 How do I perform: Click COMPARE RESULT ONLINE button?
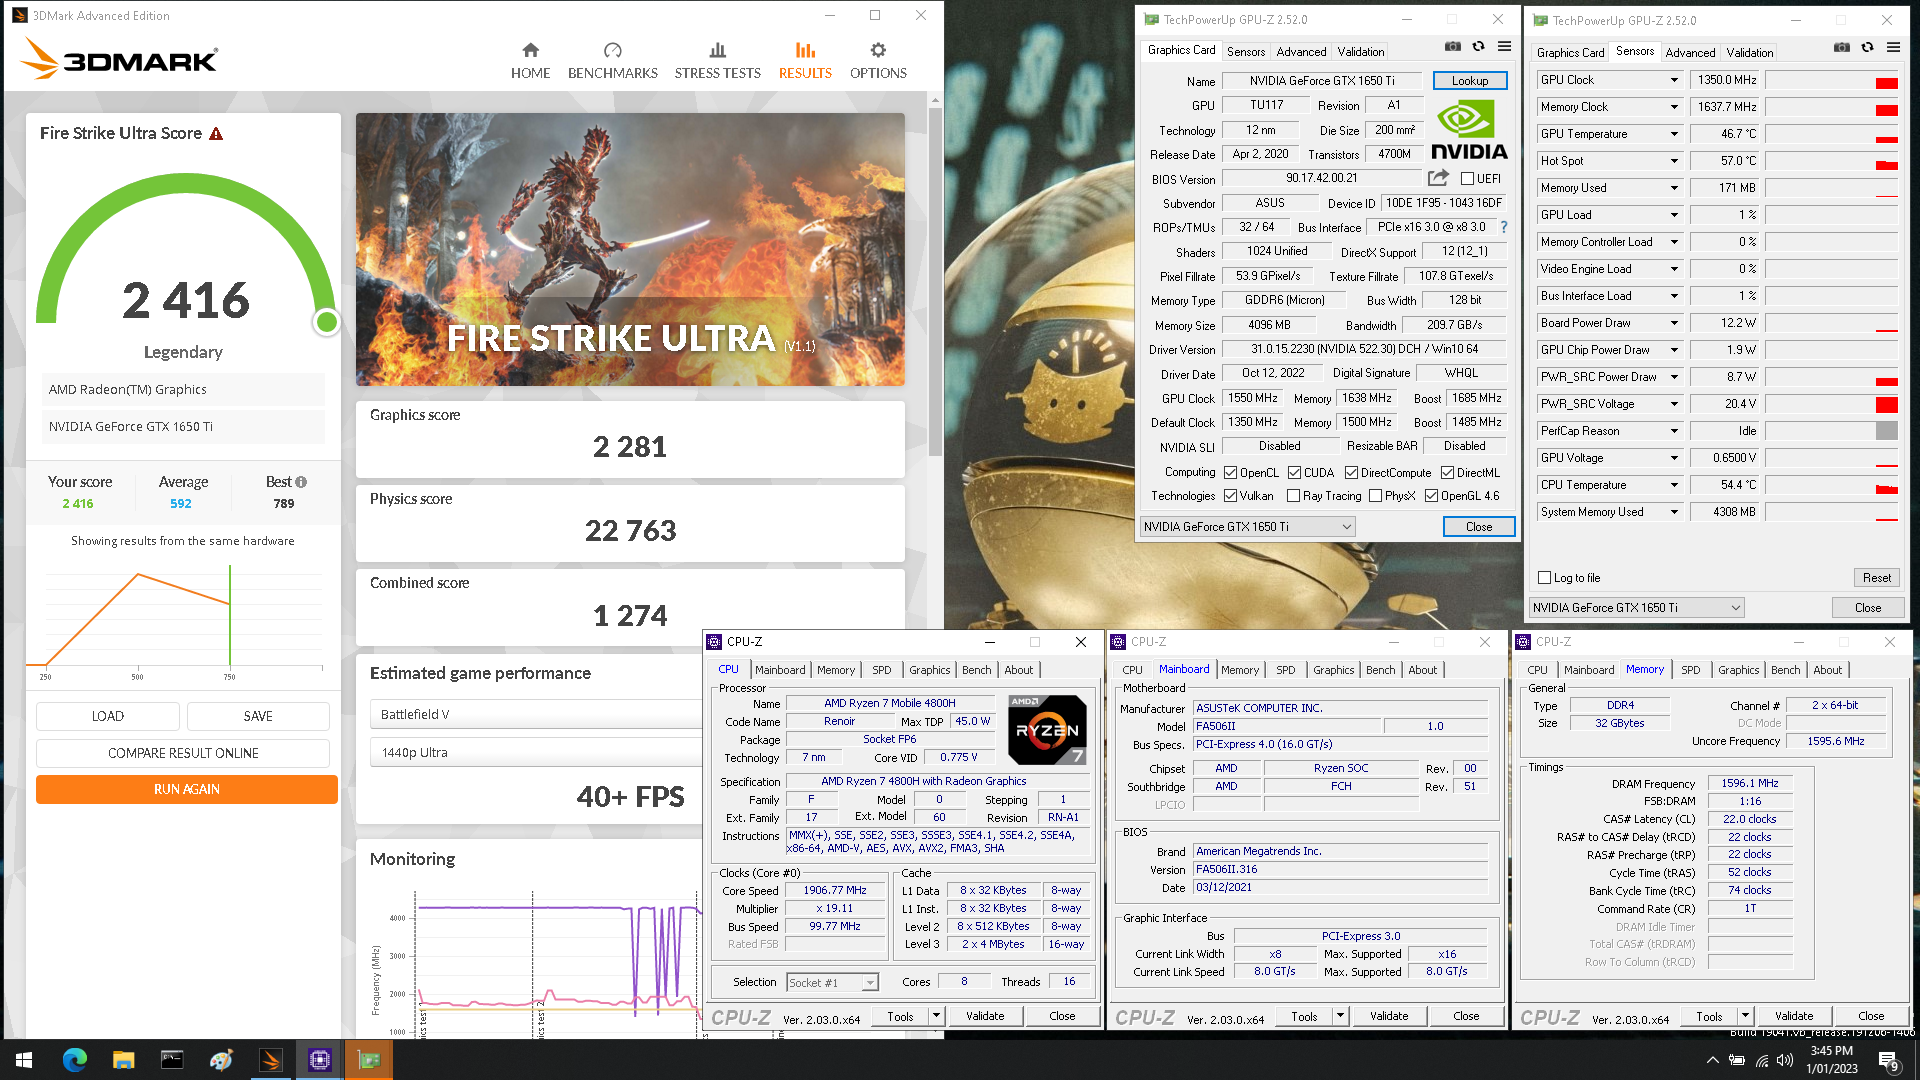click(183, 753)
